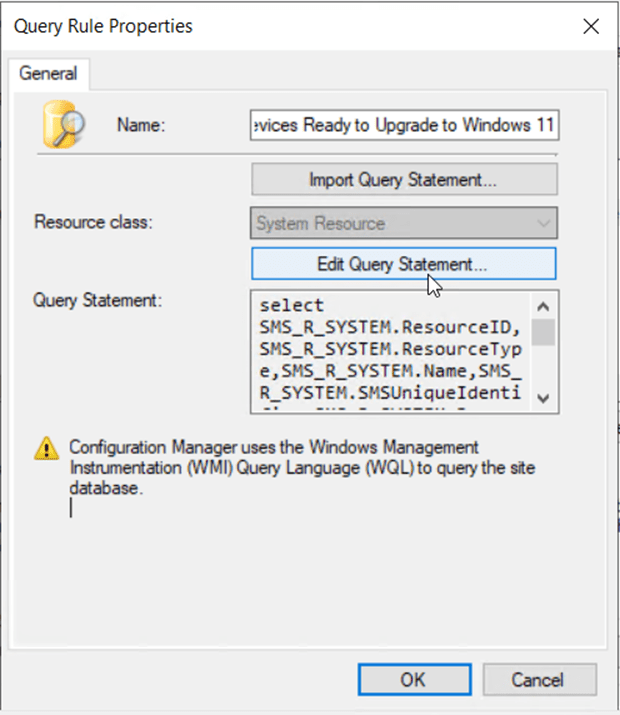Click into the Name text field
Image resolution: width=620 pixels, height=715 pixels.
tap(404, 127)
